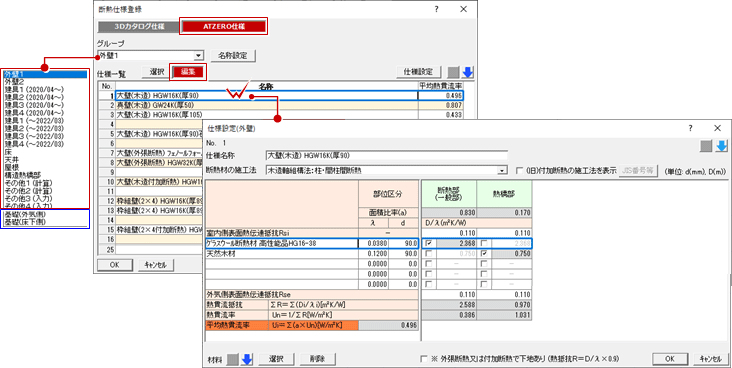
Task: Click グラスウール断熱材 高性能品HG16-38 material cell
Action: (282, 243)
